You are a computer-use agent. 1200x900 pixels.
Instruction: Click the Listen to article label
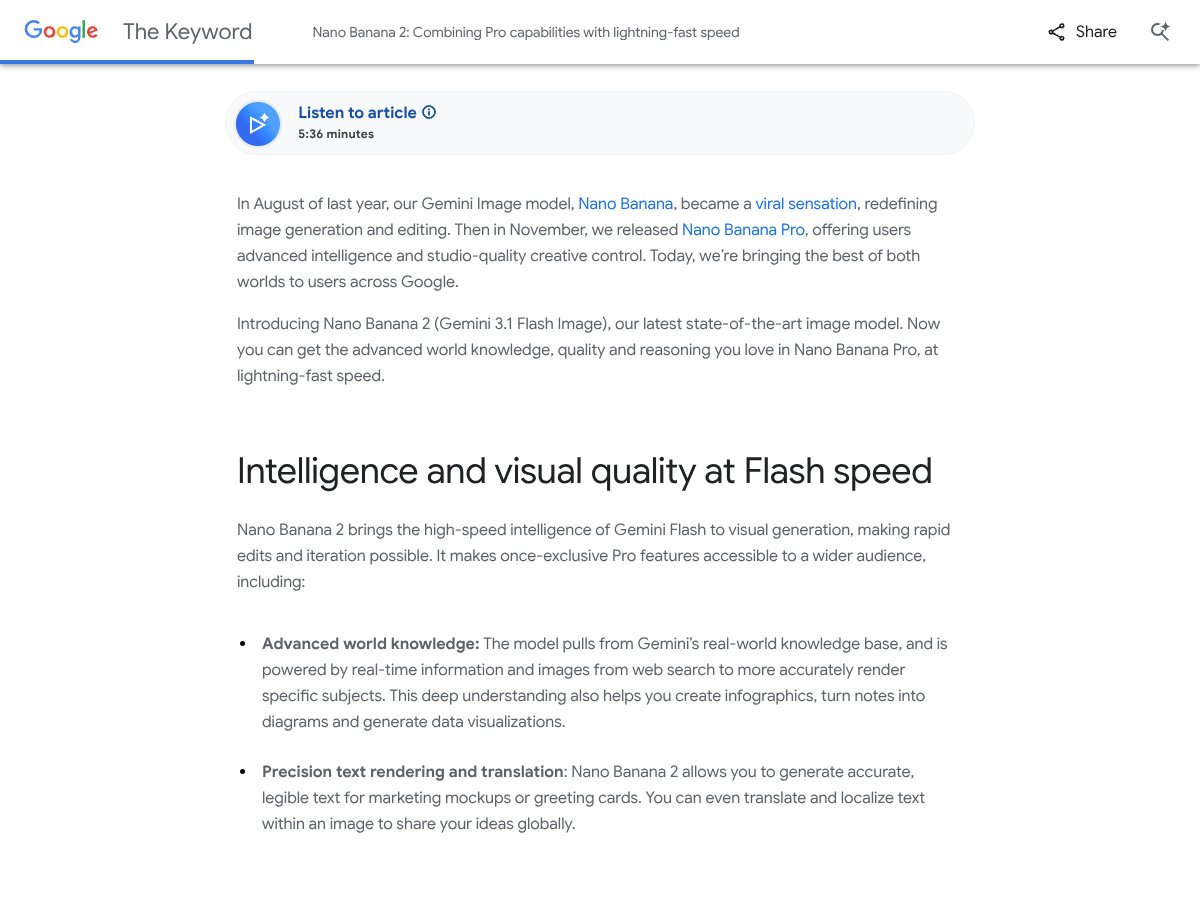357,113
